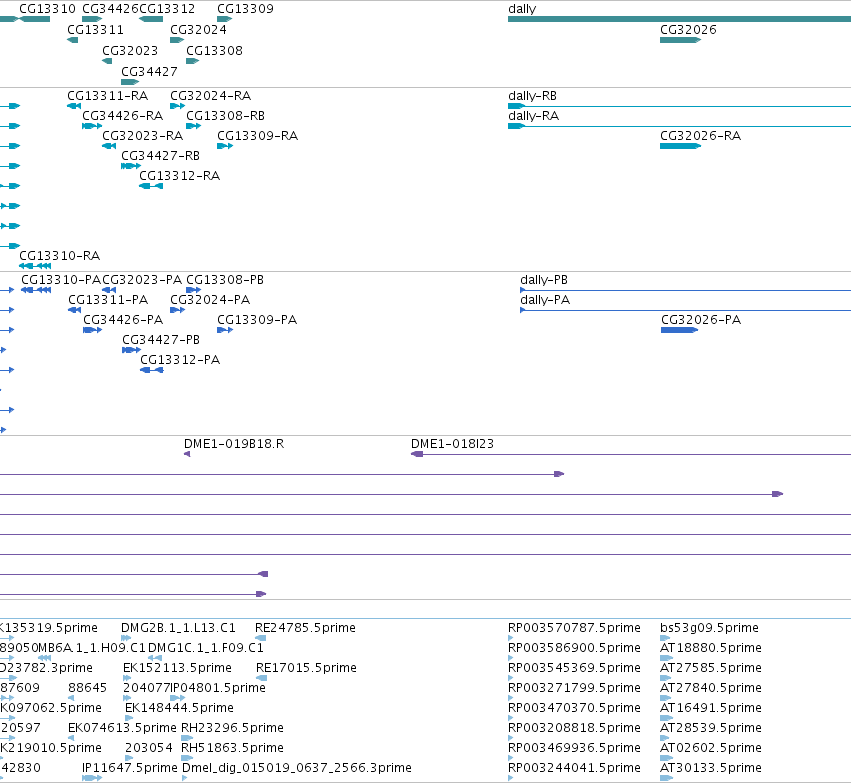This screenshot has width=851, height=783.
Task: Click the dally-RA transcript label
Action: (x=534, y=116)
